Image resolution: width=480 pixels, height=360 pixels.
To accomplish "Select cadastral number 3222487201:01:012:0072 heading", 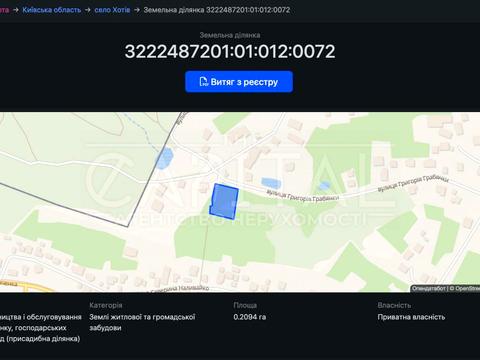I will 230,51.
